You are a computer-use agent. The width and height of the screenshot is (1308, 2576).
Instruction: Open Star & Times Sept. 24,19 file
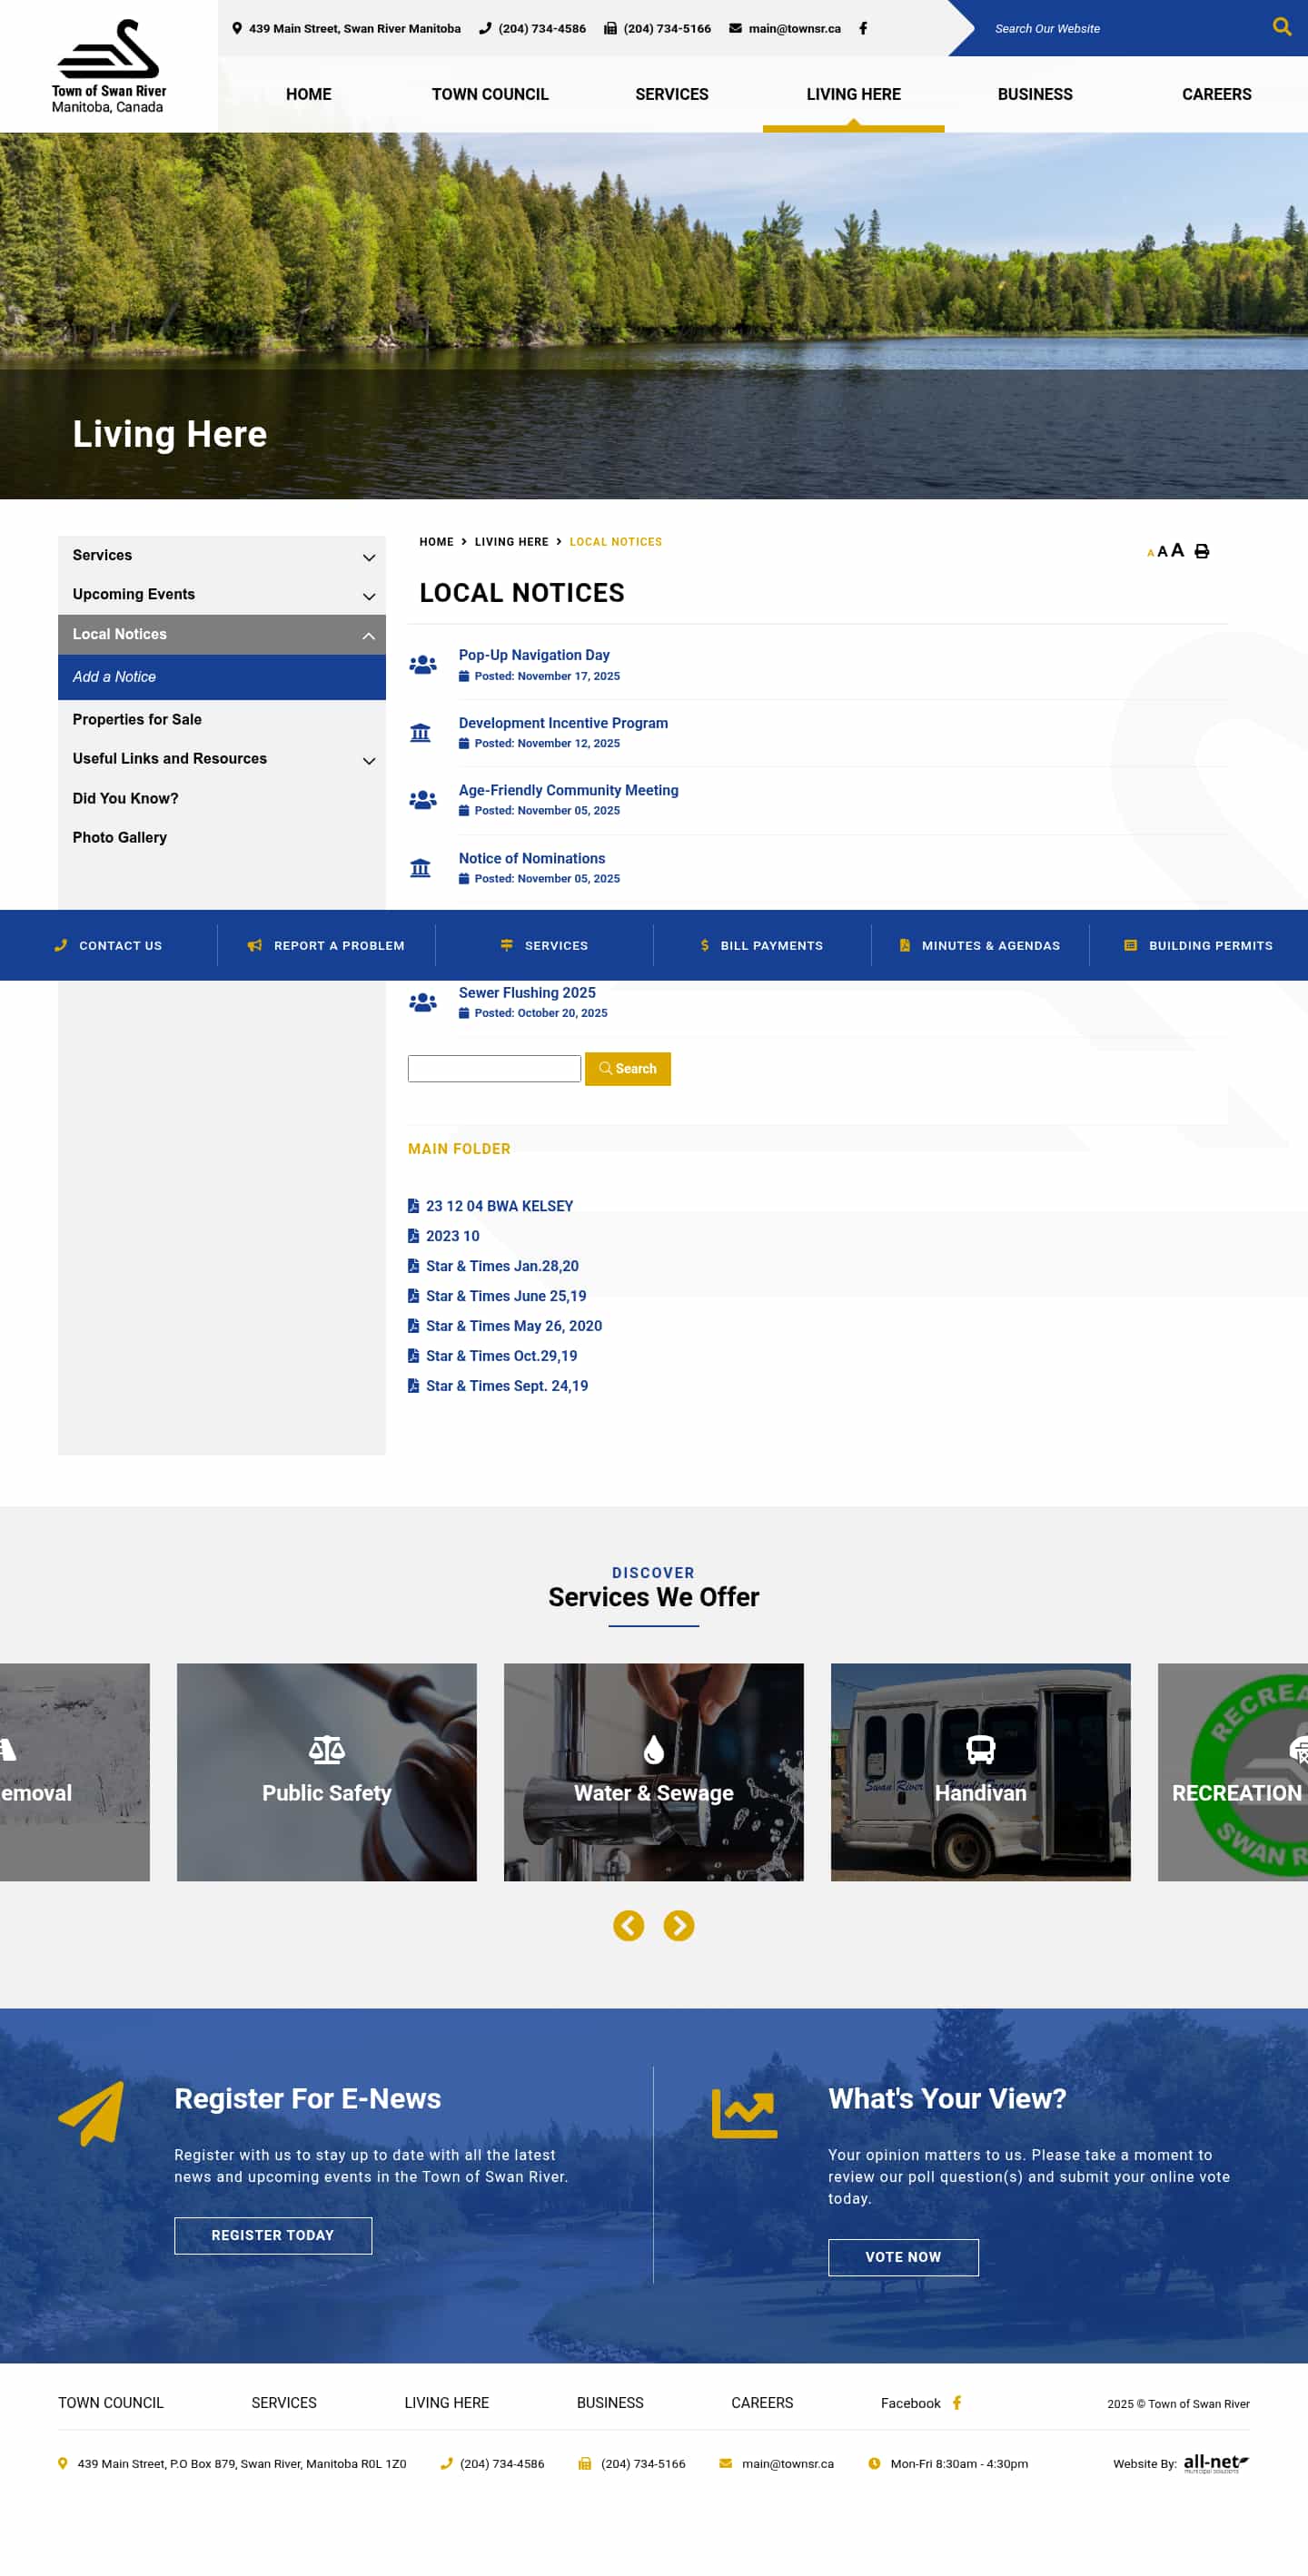coord(507,1385)
